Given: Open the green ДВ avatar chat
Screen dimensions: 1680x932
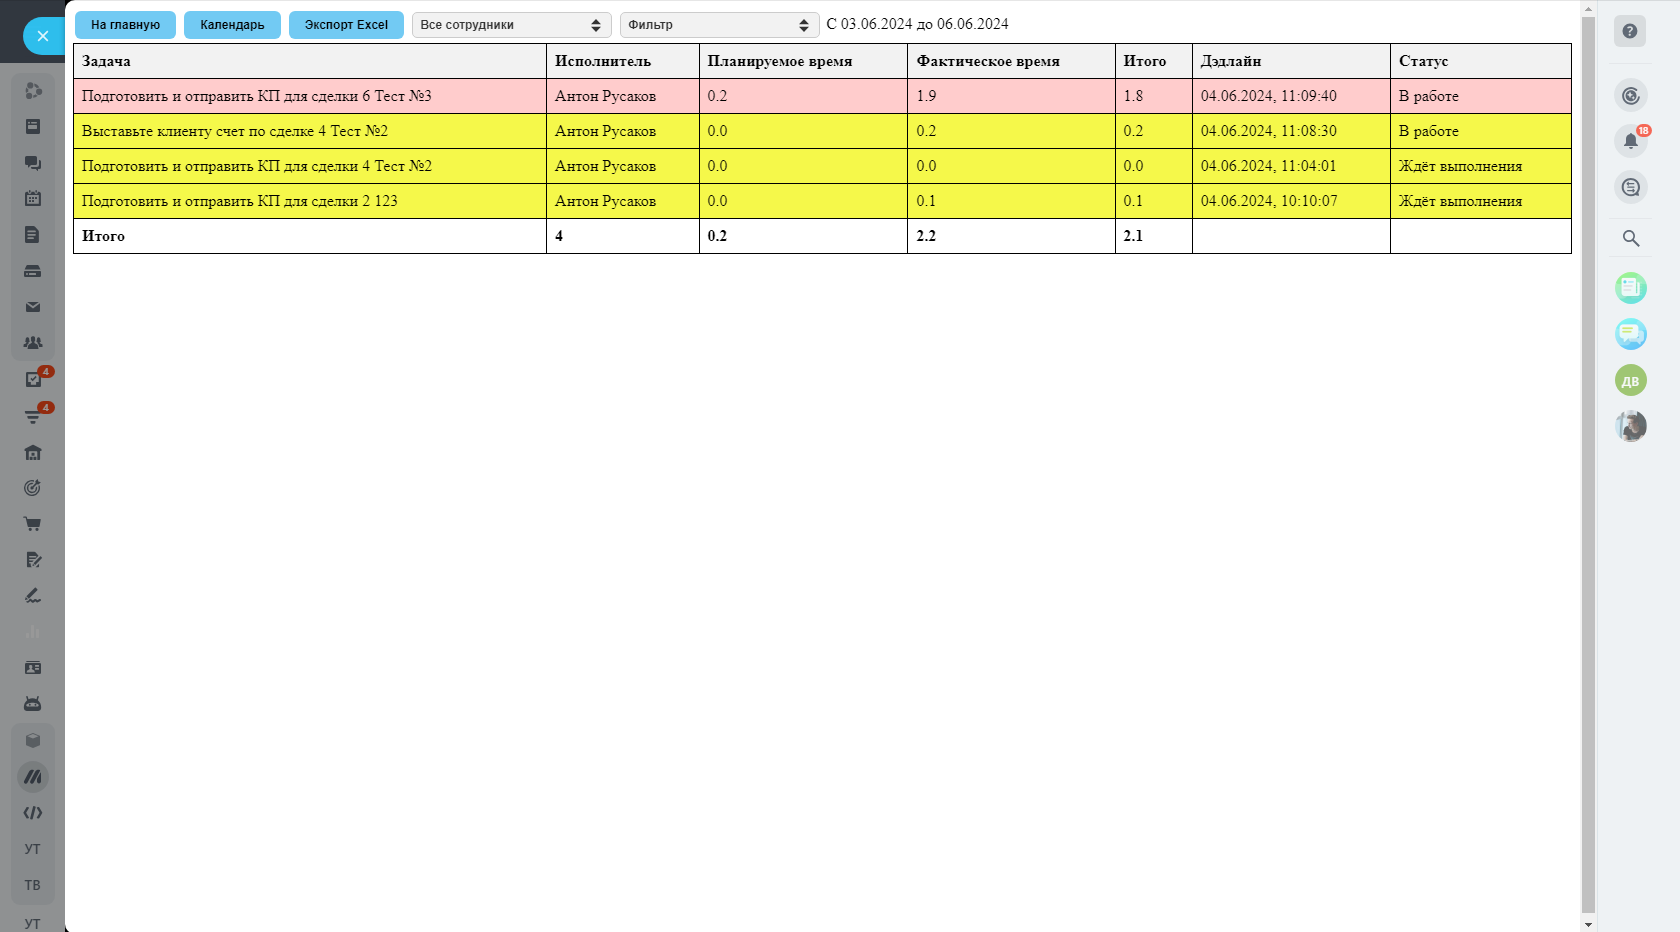Looking at the screenshot, I should 1631,380.
